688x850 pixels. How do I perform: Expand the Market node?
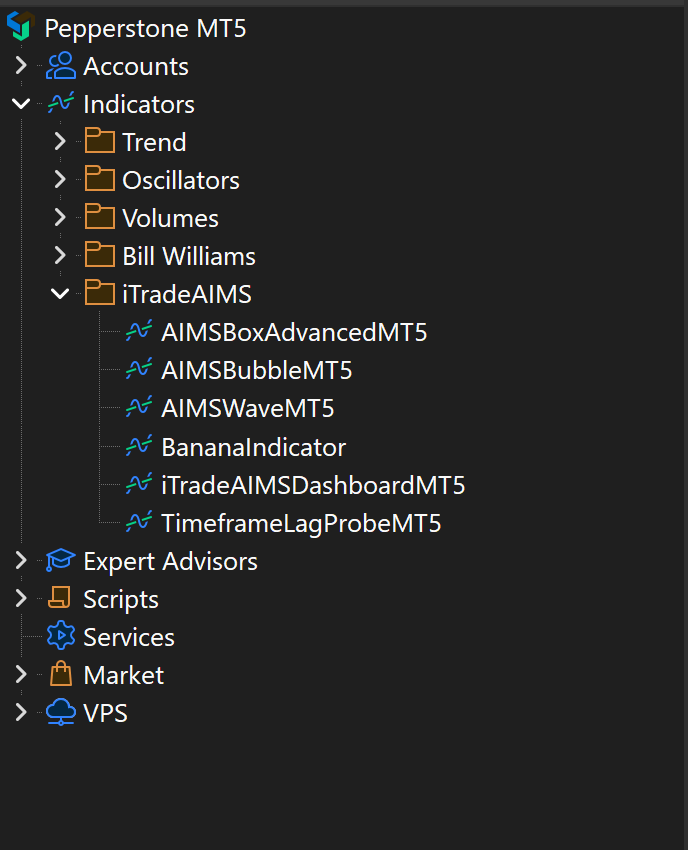click(21, 674)
